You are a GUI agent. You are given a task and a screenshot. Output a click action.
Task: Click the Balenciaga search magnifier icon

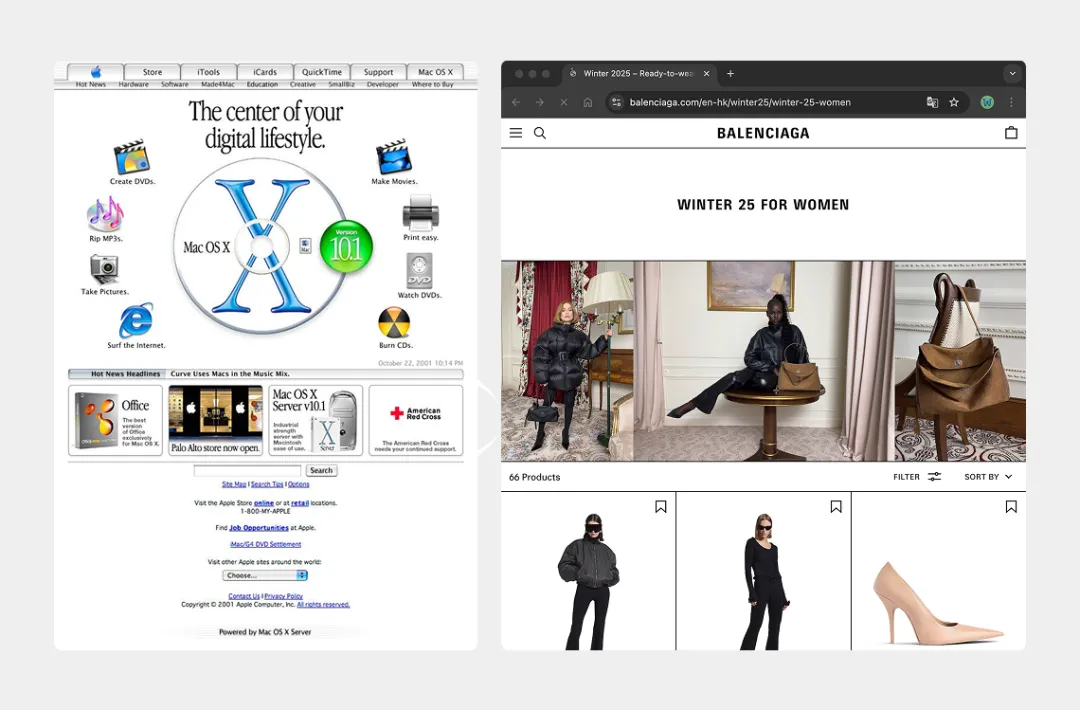(540, 133)
